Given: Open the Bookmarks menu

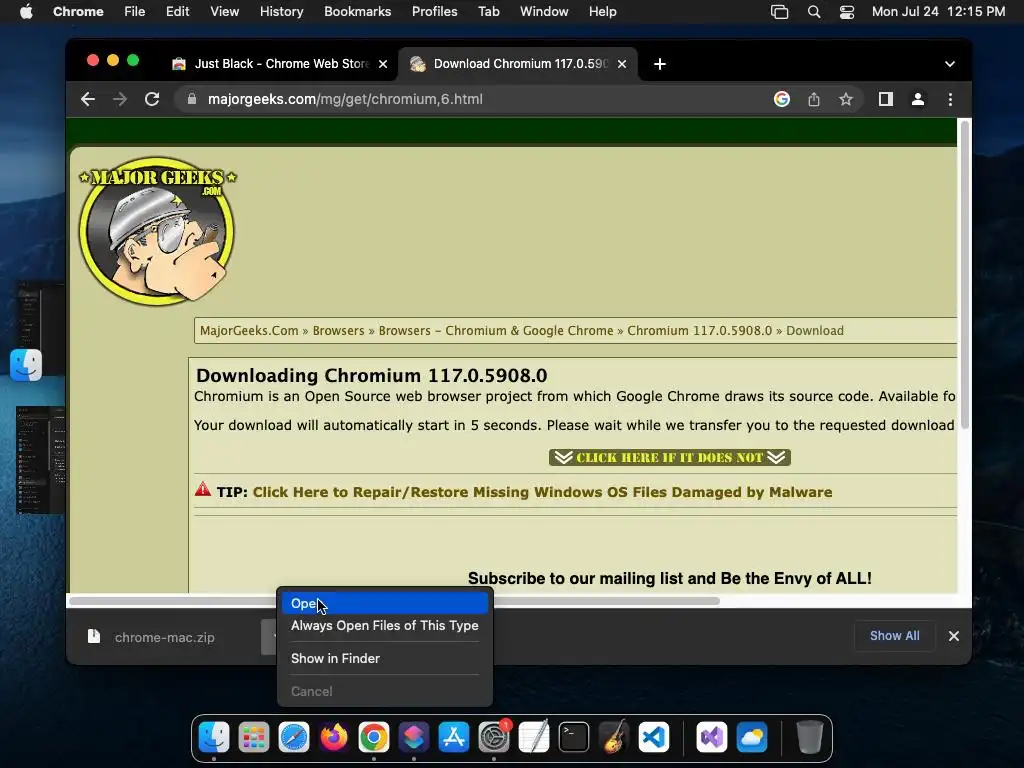Looking at the screenshot, I should point(357,12).
